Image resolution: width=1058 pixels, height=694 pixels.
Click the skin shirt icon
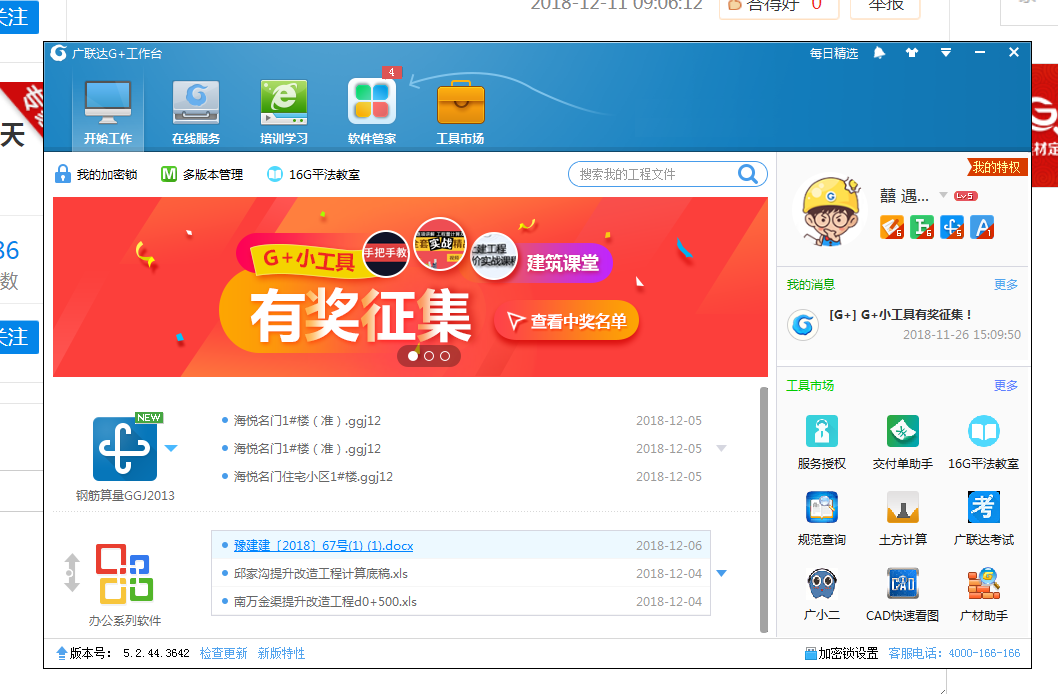(x=912, y=53)
